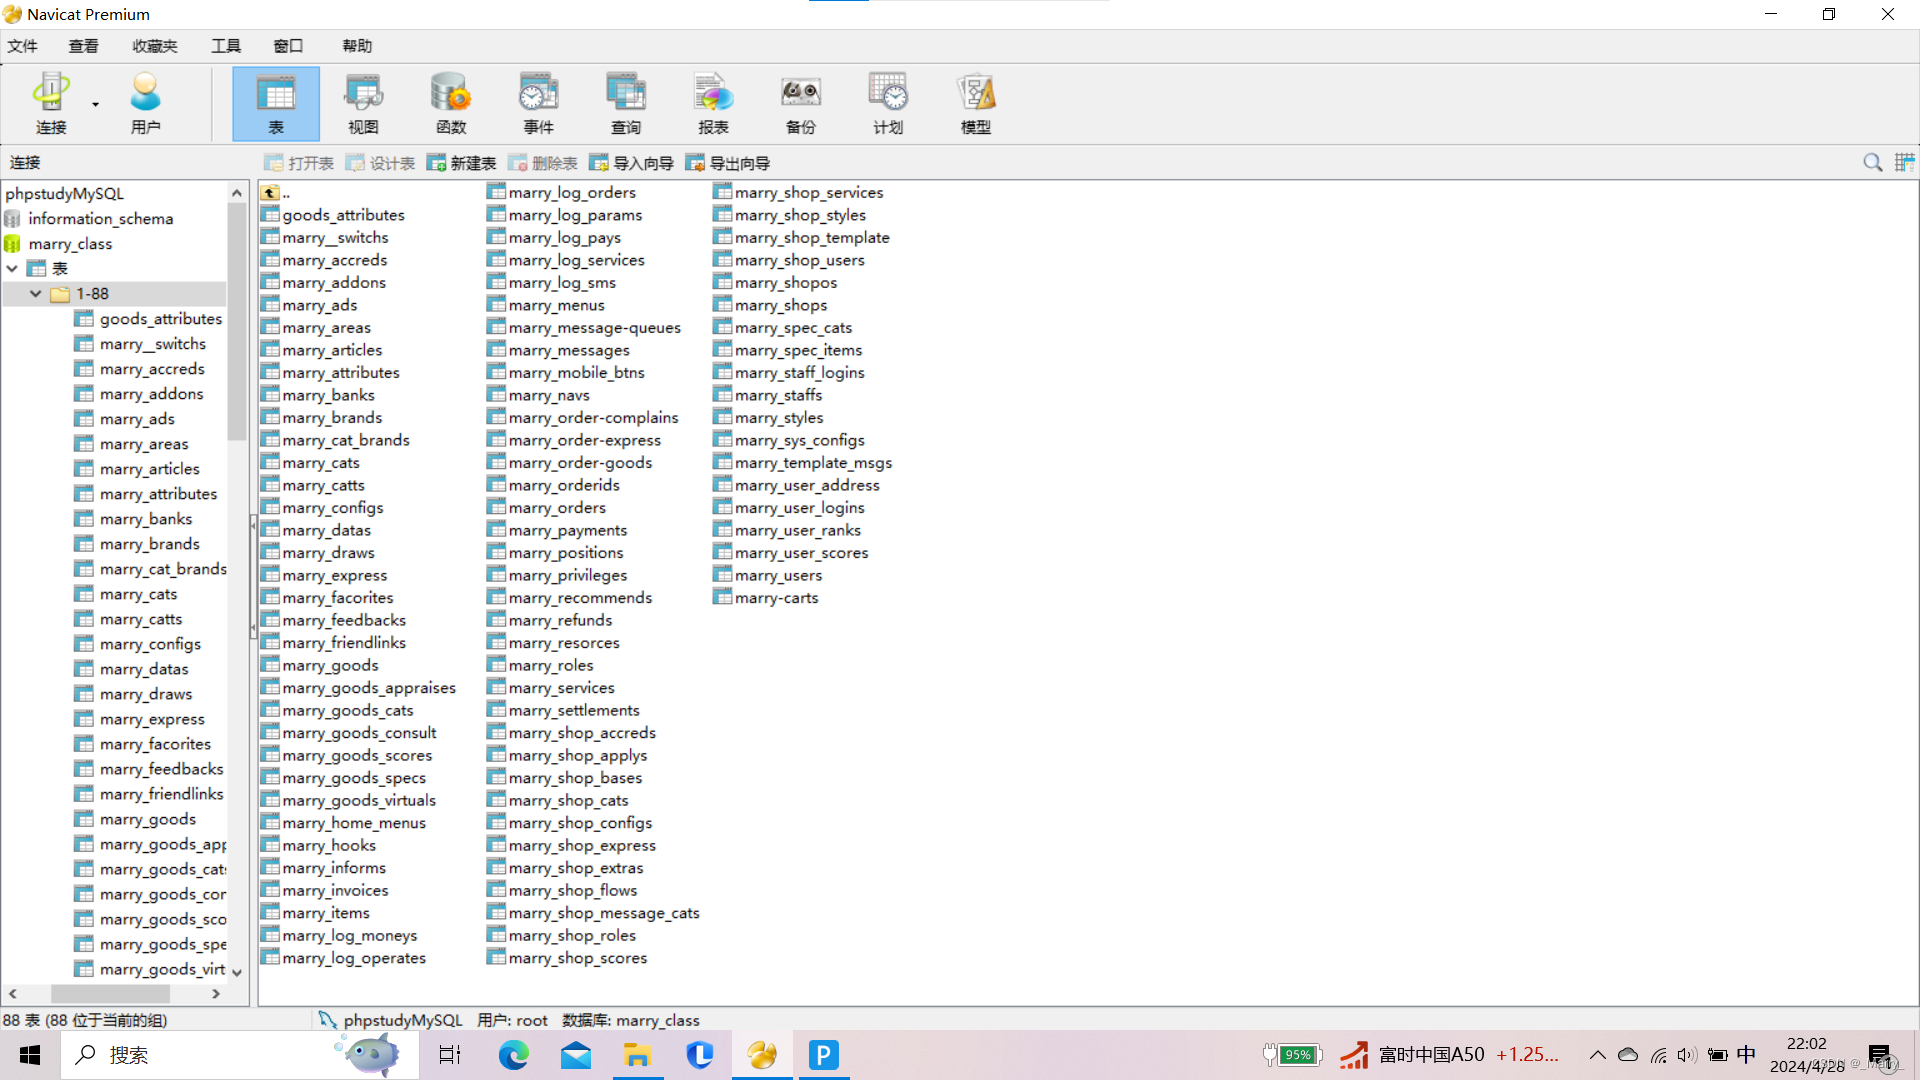
Task: Open the 连接 (Connection) dropdown arrow
Action: 94,103
